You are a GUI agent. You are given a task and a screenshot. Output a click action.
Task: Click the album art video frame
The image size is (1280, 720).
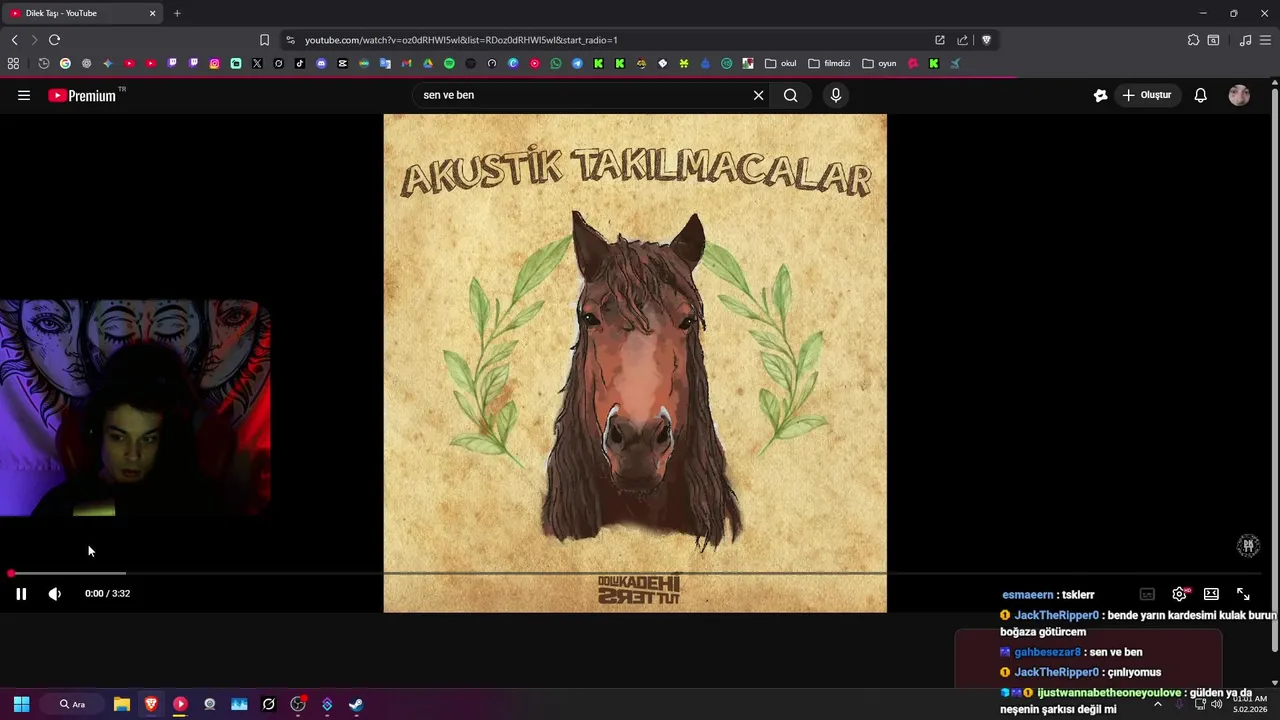pyautogui.click(x=635, y=363)
